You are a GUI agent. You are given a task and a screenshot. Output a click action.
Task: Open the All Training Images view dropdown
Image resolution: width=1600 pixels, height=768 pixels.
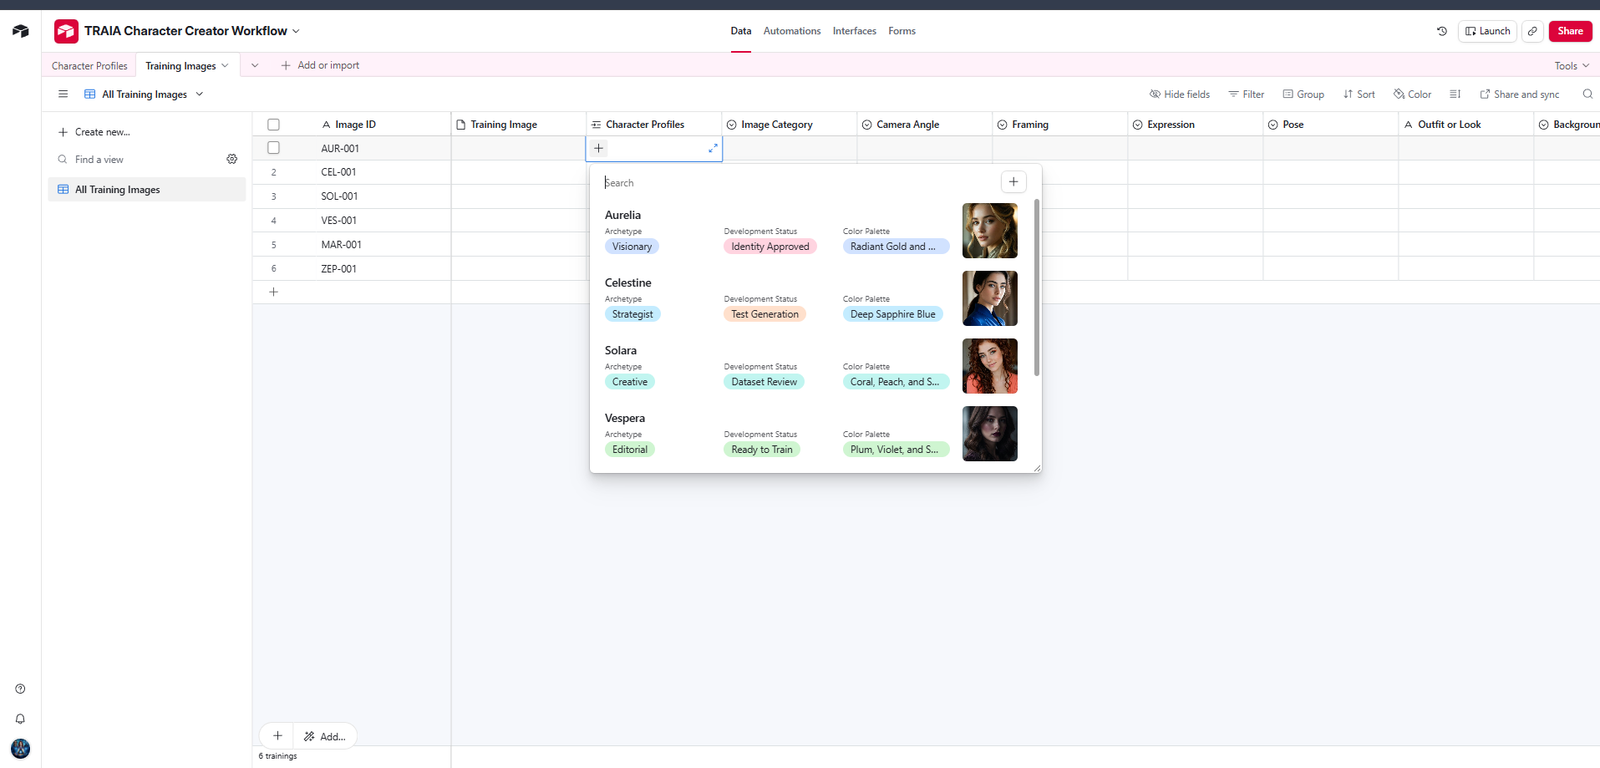click(144, 94)
